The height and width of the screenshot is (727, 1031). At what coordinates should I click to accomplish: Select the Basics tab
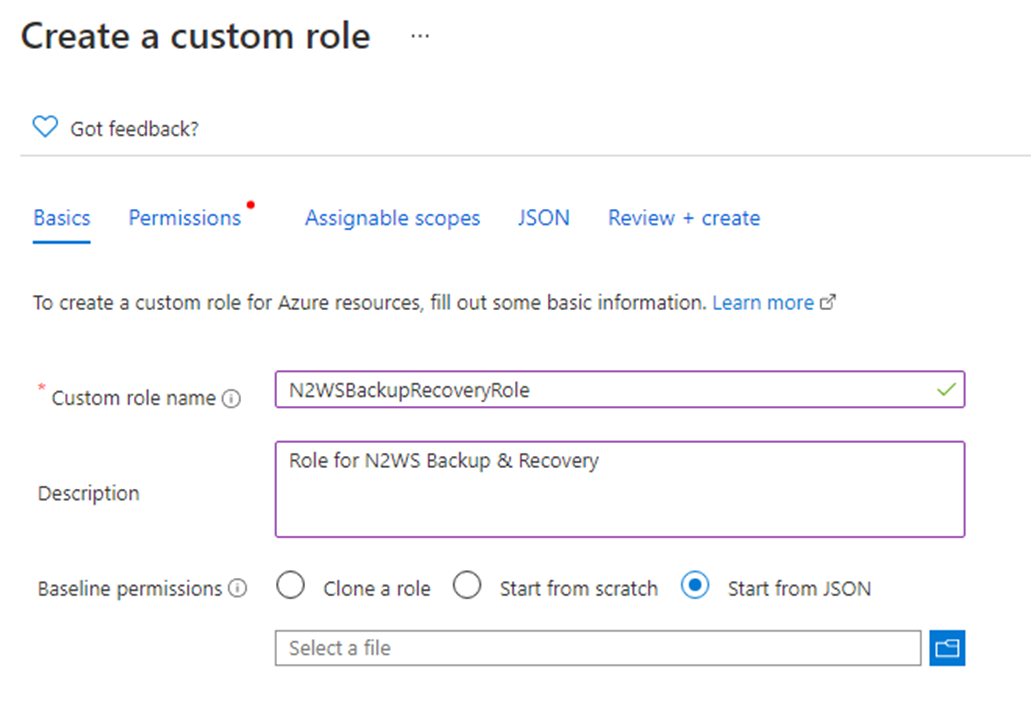click(x=62, y=218)
